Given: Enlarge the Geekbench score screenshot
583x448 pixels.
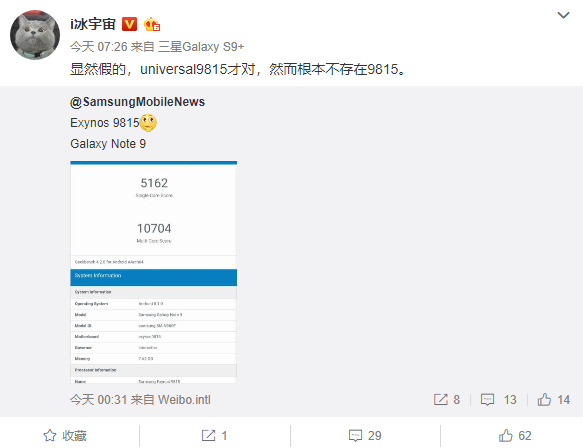Looking at the screenshot, I should click(154, 272).
